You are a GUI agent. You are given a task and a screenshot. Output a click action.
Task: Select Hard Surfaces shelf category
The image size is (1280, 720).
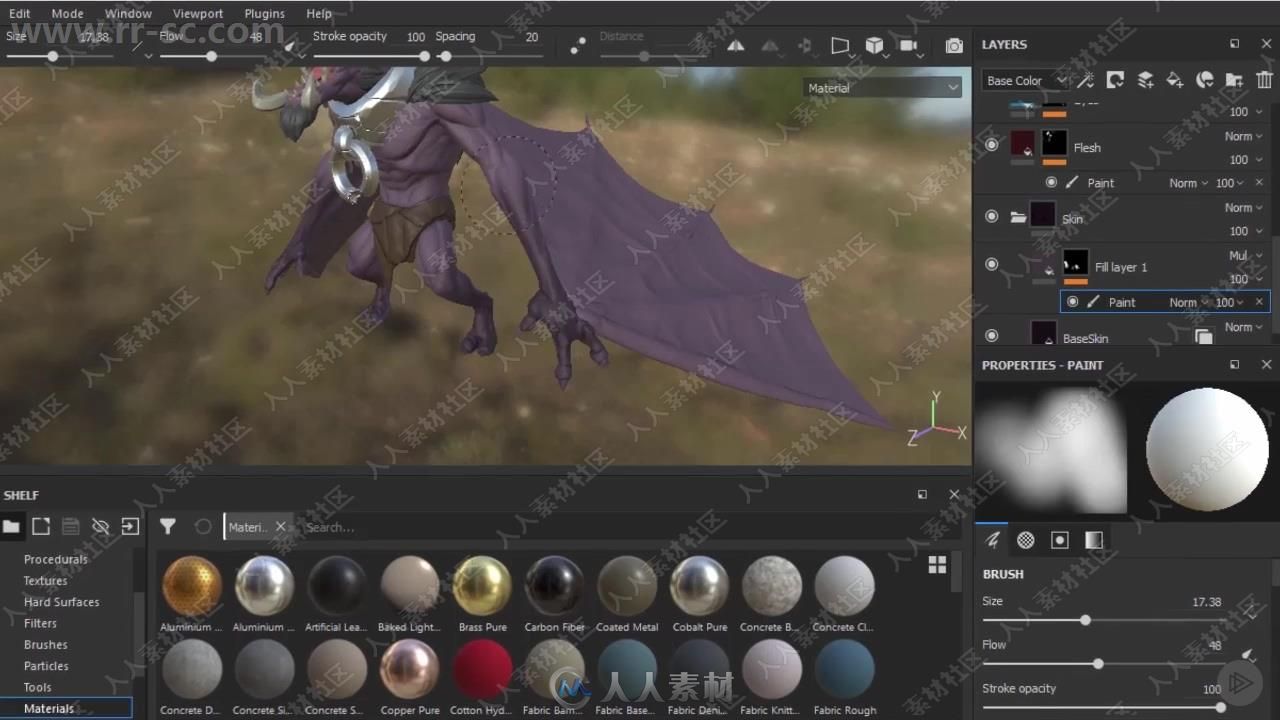pos(61,602)
